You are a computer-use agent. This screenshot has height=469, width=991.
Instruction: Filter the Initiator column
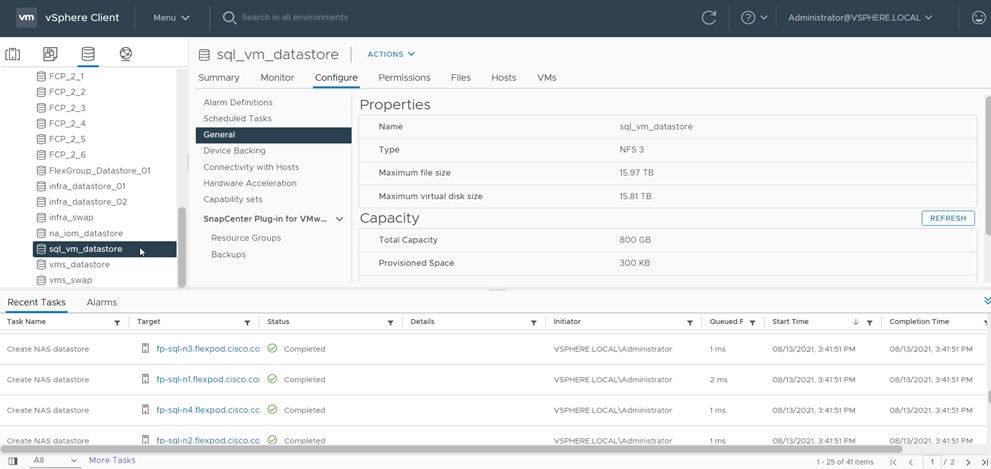click(x=690, y=322)
